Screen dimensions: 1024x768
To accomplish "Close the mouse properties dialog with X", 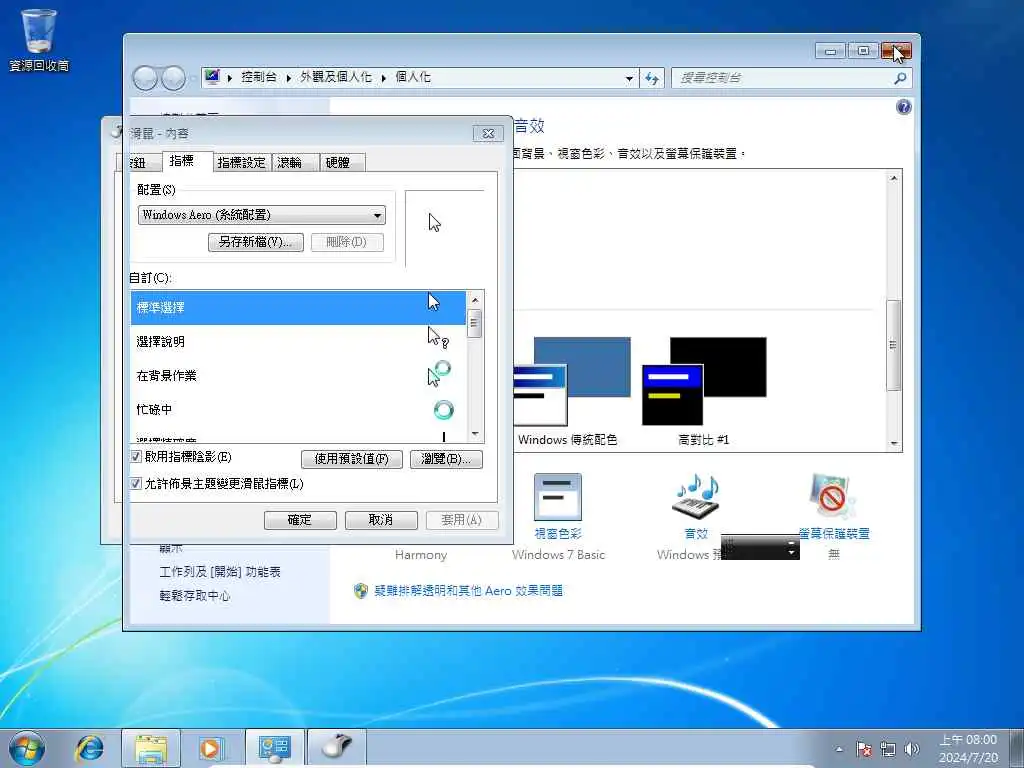I will pos(488,134).
